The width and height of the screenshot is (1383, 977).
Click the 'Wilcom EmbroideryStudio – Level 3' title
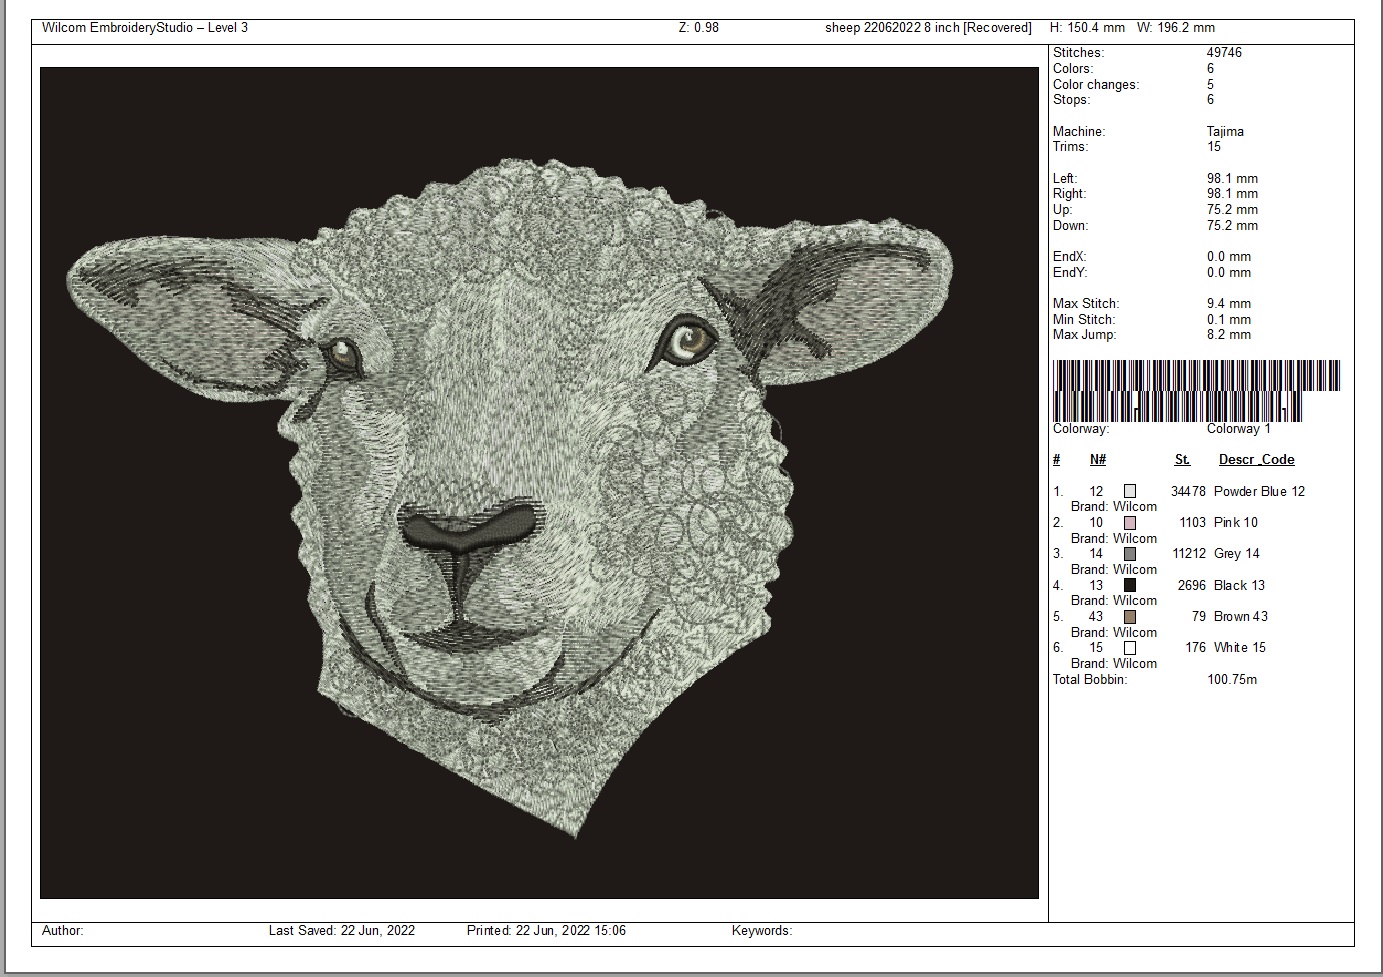[145, 28]
